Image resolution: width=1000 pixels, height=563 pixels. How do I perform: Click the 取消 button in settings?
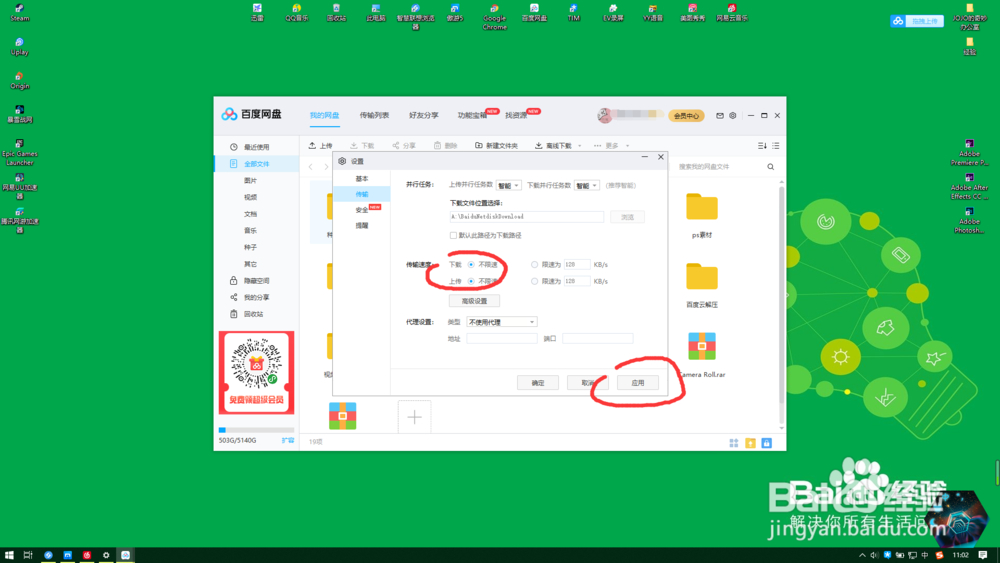[x=587, y=383]
